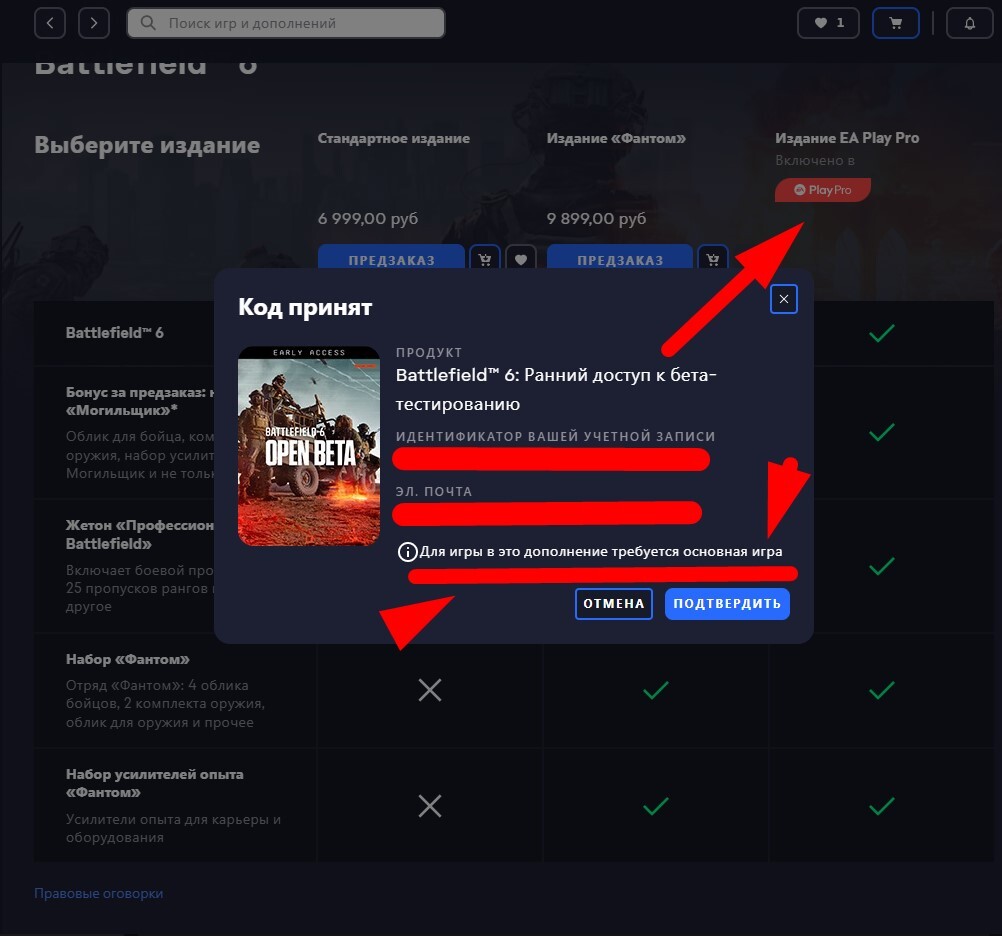
Task: Add Standard edition to cart
Action: coord(485,258)
